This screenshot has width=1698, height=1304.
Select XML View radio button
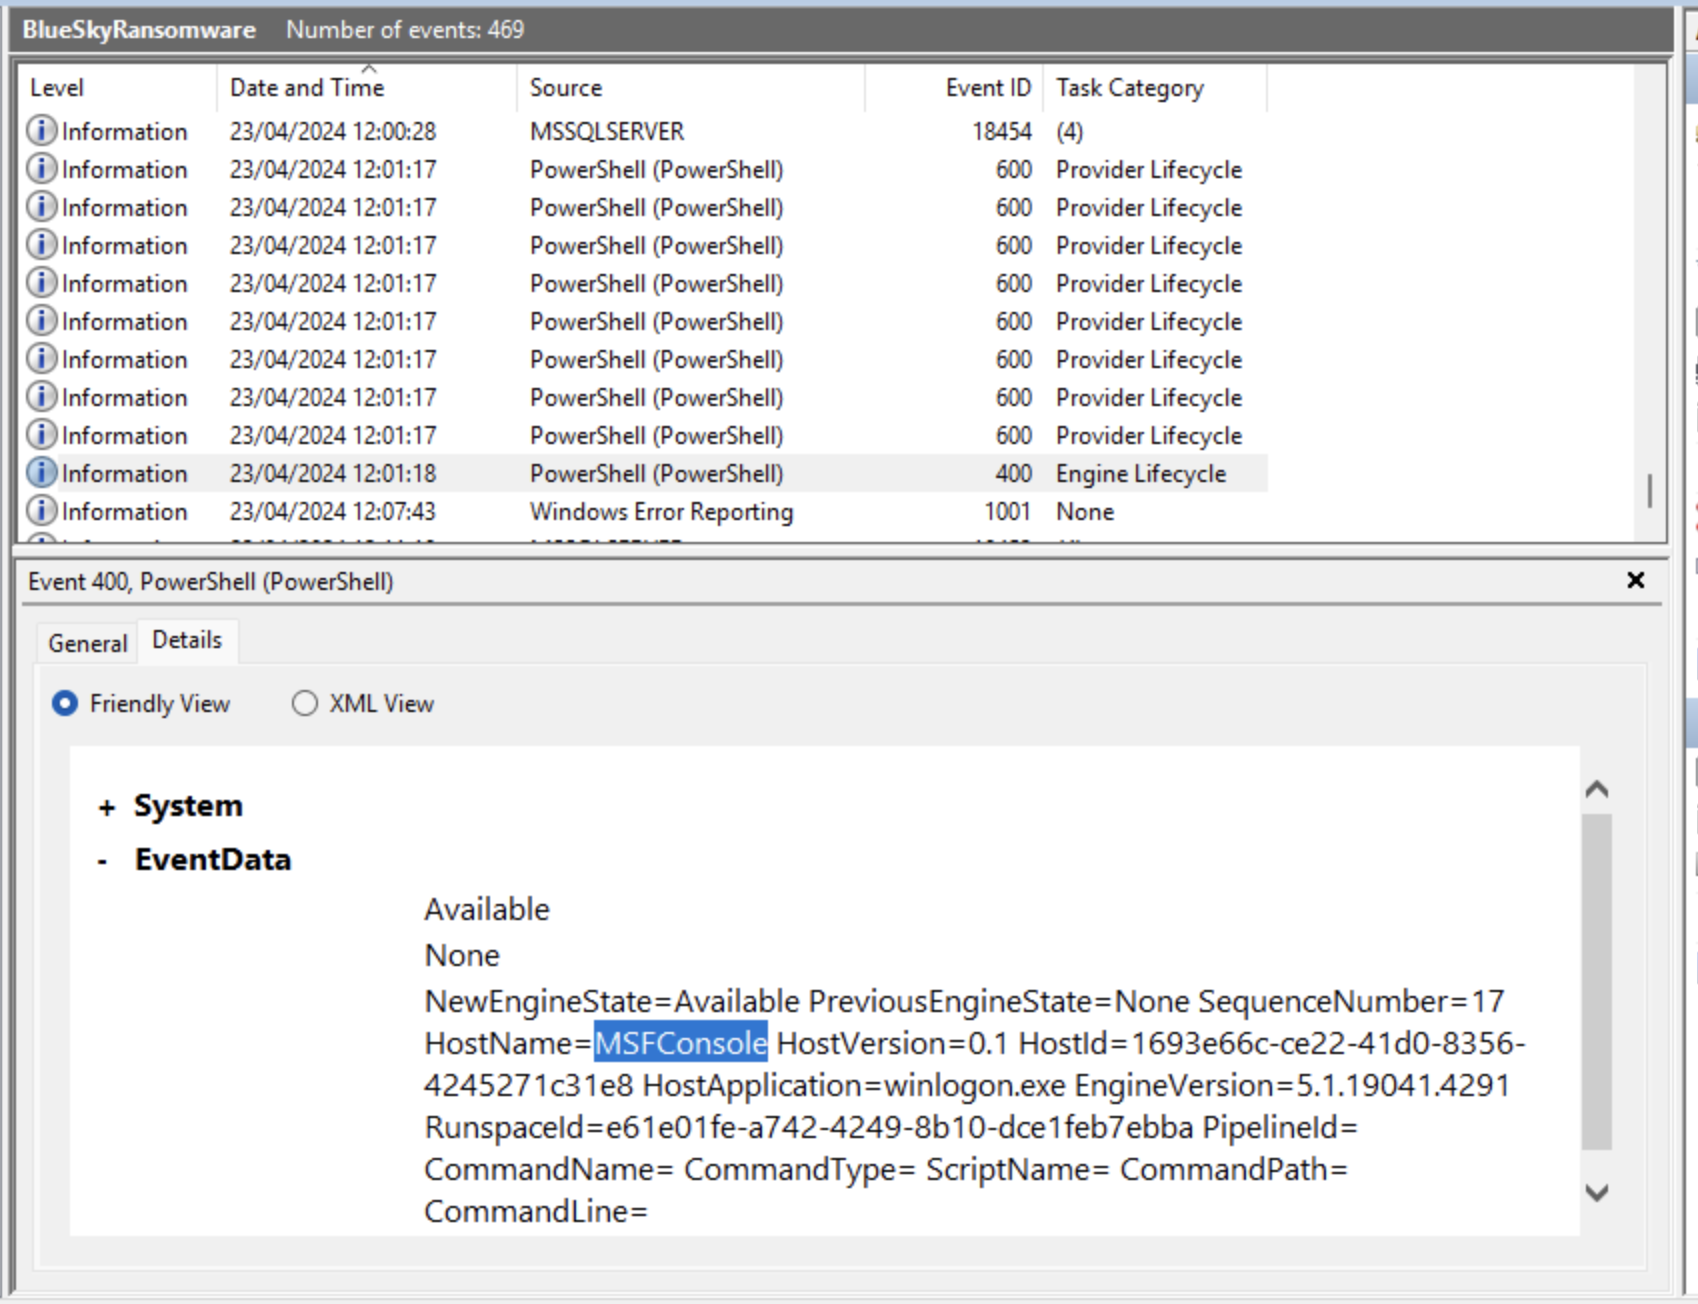pos(304,704)
